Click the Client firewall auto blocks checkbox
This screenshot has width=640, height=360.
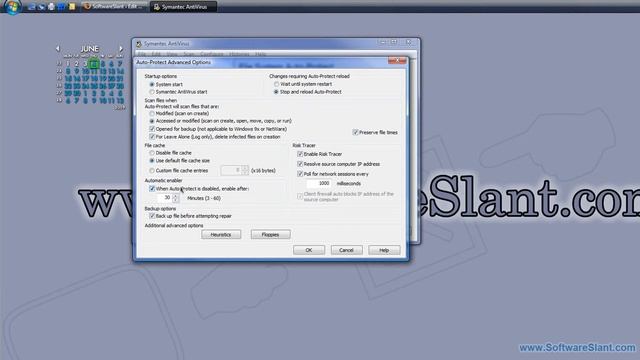300,196
